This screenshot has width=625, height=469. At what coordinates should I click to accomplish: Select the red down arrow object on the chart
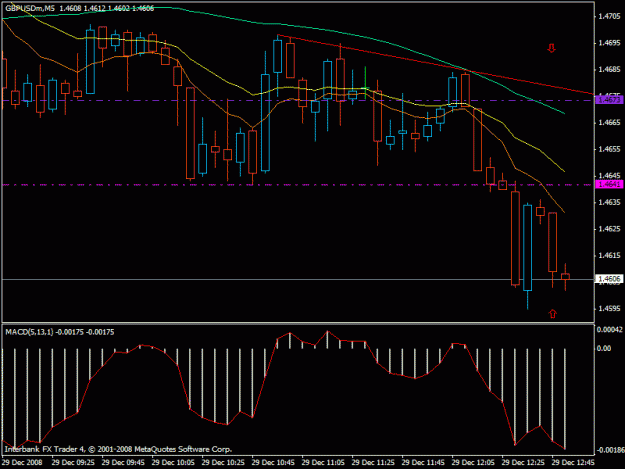[x=551, y=48]
